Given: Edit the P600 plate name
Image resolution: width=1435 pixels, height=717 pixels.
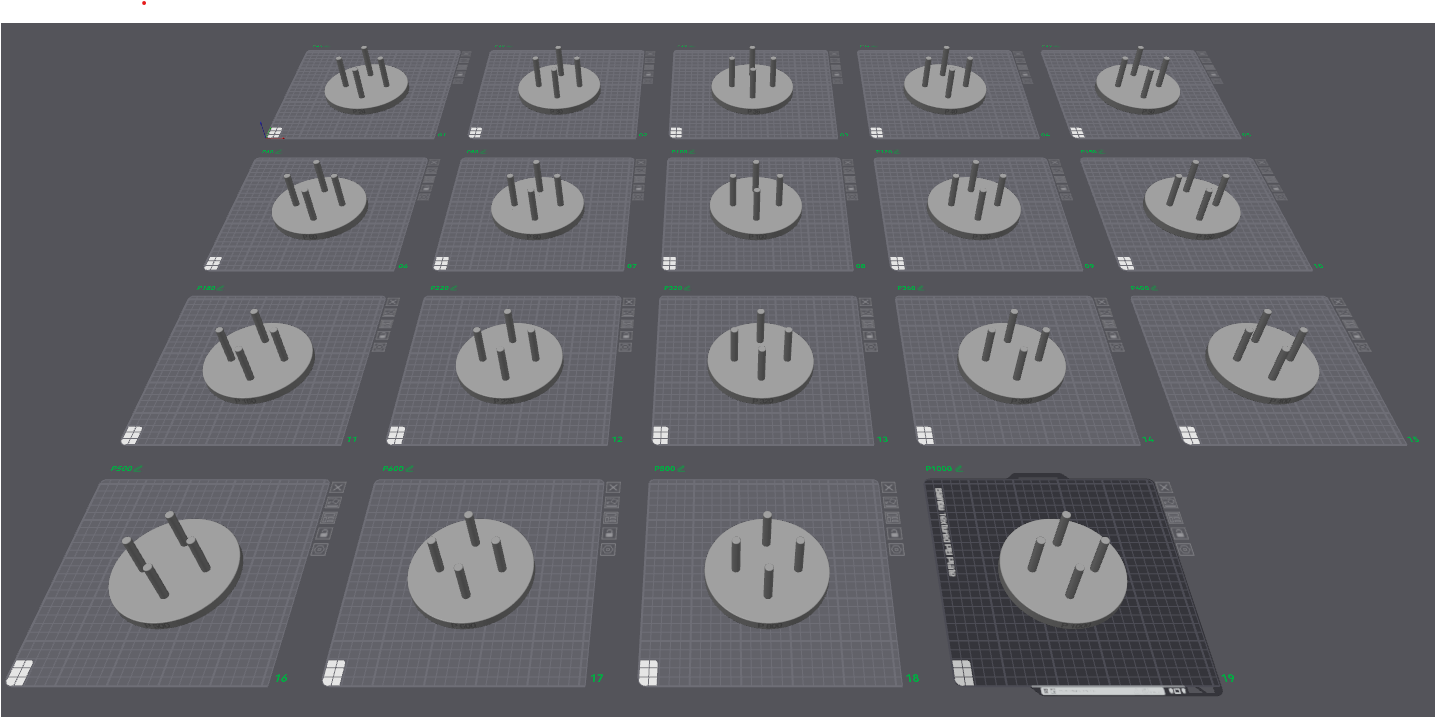Looking at the screenshot, I should [410, 468].
